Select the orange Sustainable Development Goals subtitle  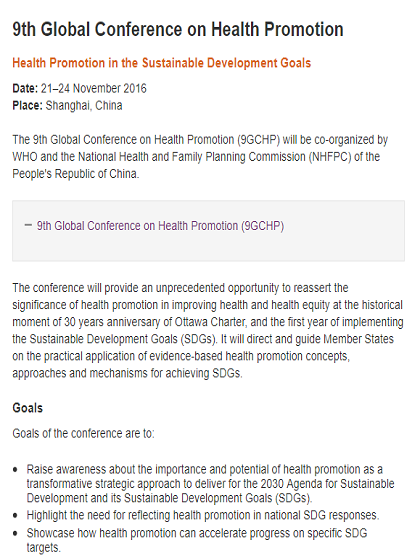[x=162, y=63]
